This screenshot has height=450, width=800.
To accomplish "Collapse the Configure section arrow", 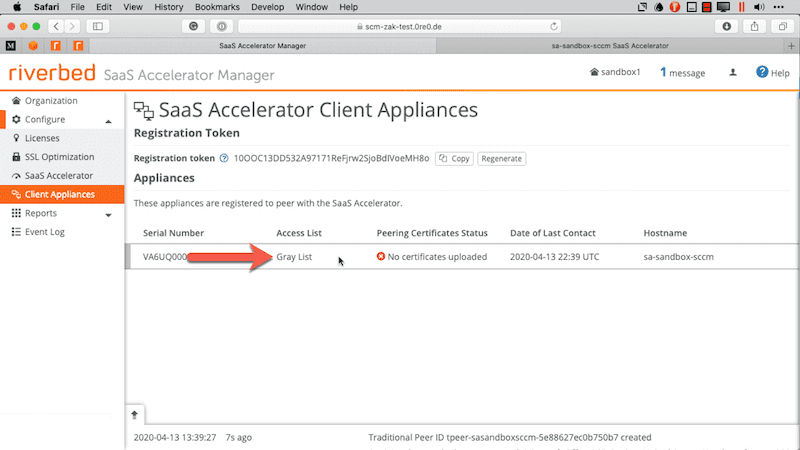I will 108,121.
